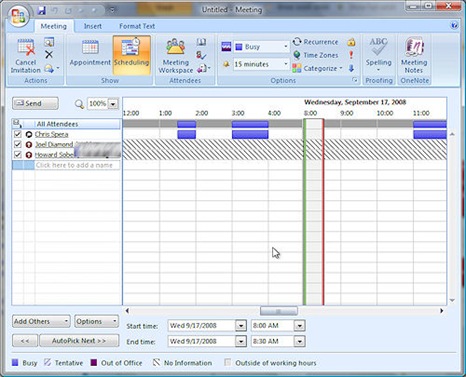This screenshot has width=466, height=377.
Task: Open the Options dropdown button
Action: coord(96,321)
